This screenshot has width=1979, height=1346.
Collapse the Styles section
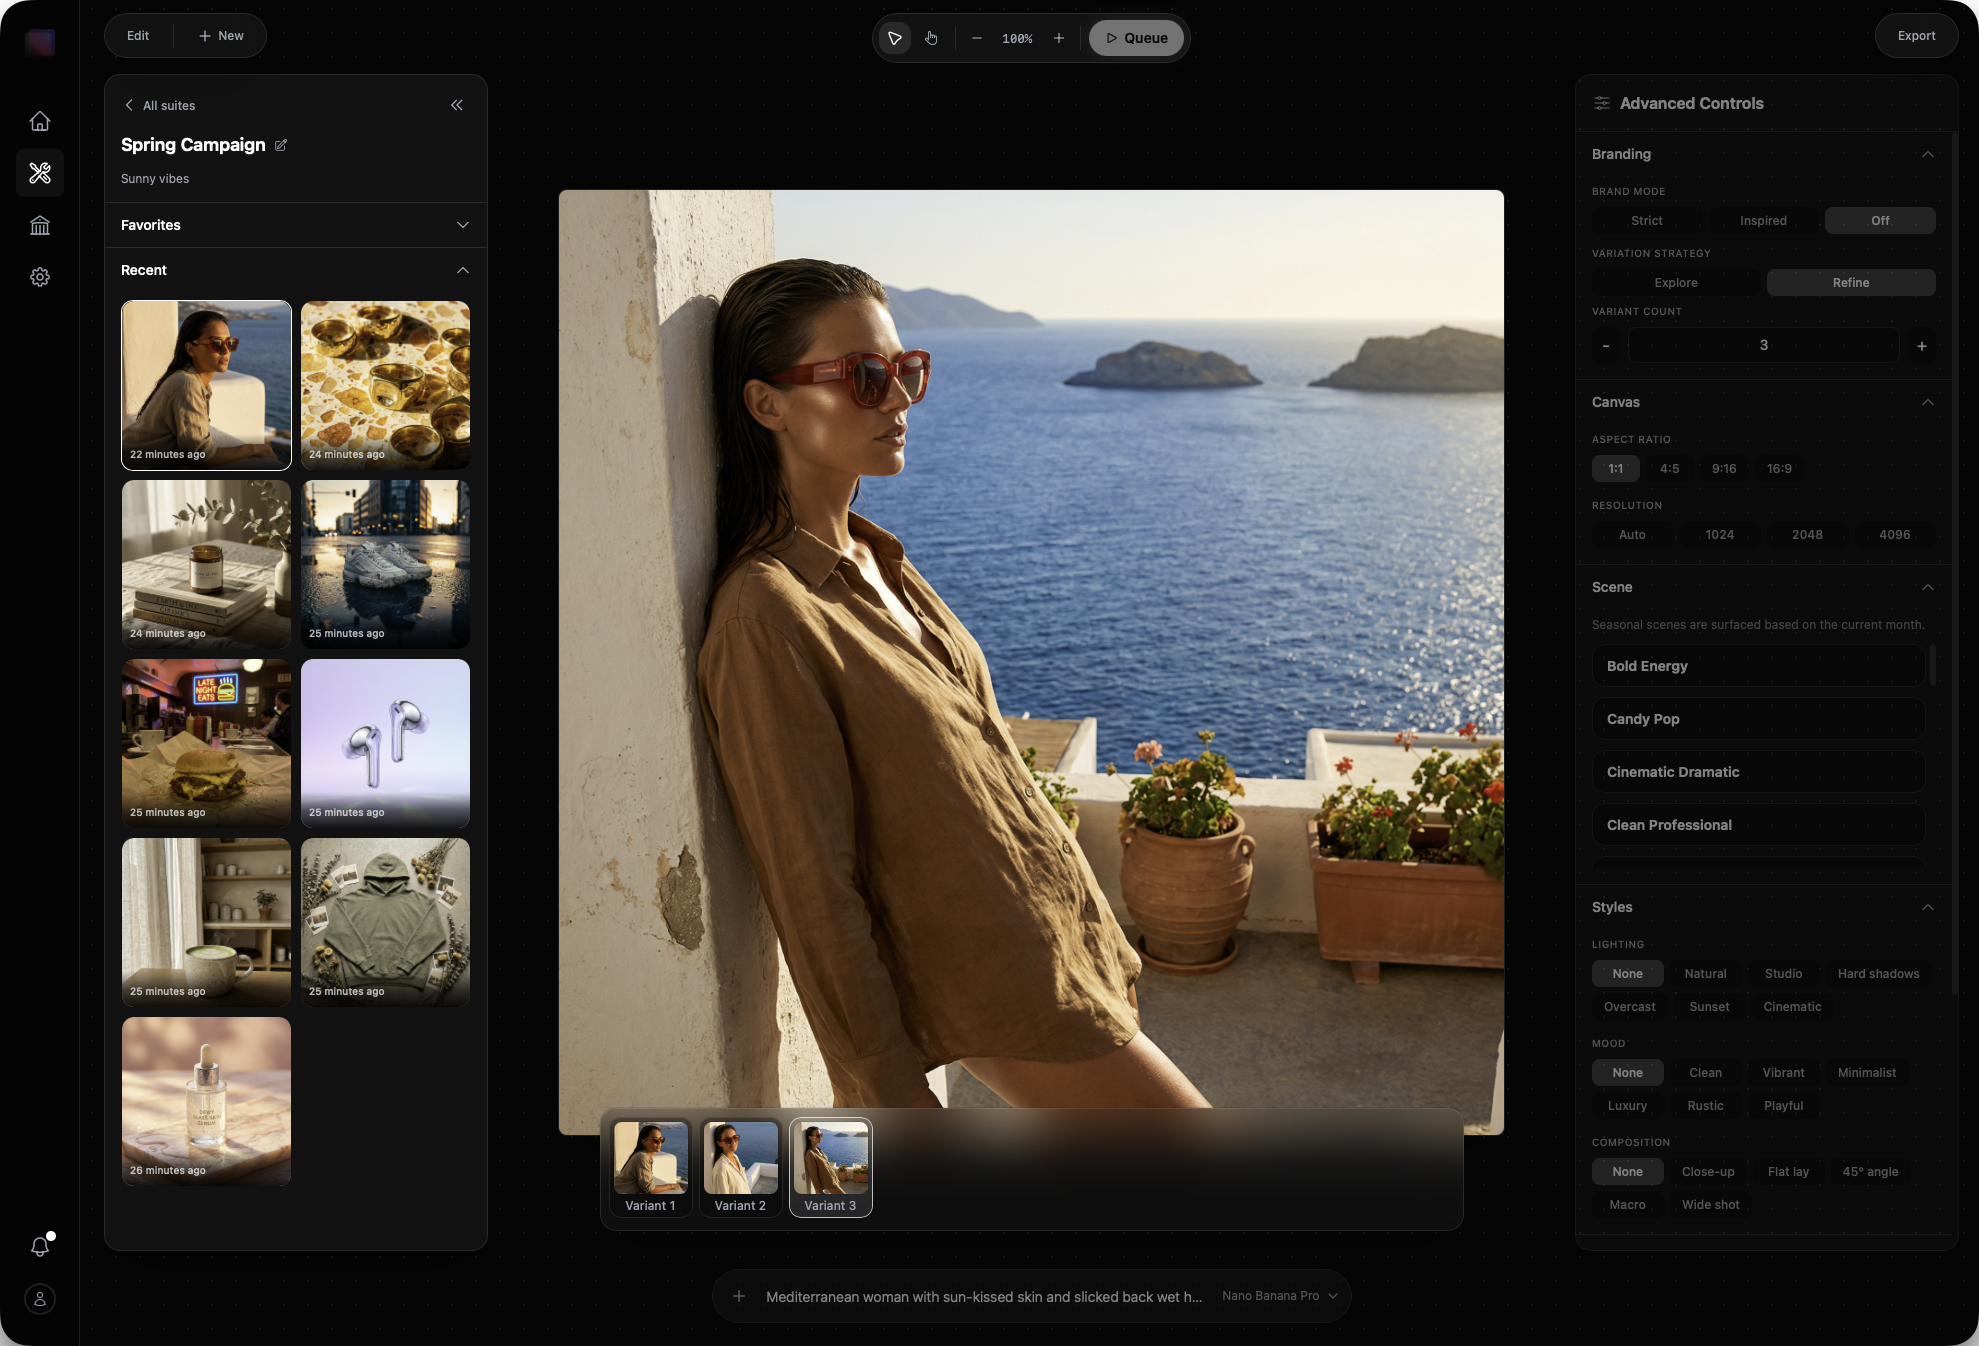pyautogui.click(x=1929, y=907)
